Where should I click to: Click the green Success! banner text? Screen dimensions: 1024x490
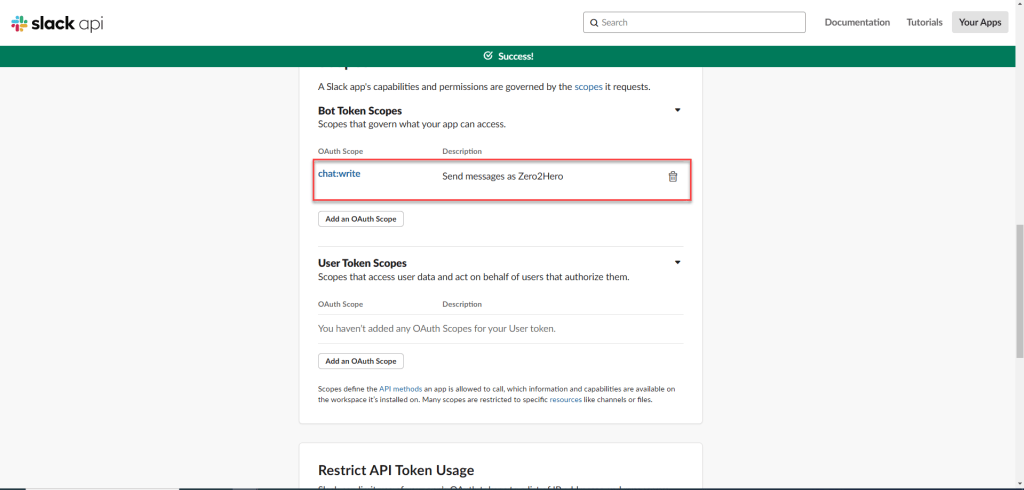pyautogui.click(x=515, y=56)
